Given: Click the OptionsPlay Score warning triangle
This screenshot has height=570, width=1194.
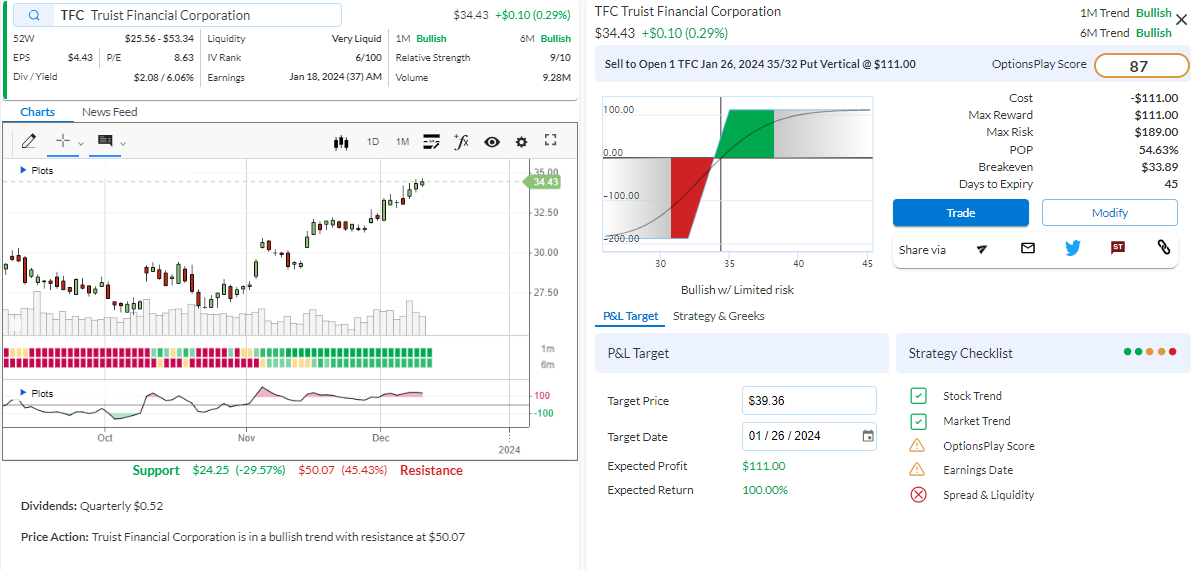Looking at the screenshot, I should (x=918, y=445).
